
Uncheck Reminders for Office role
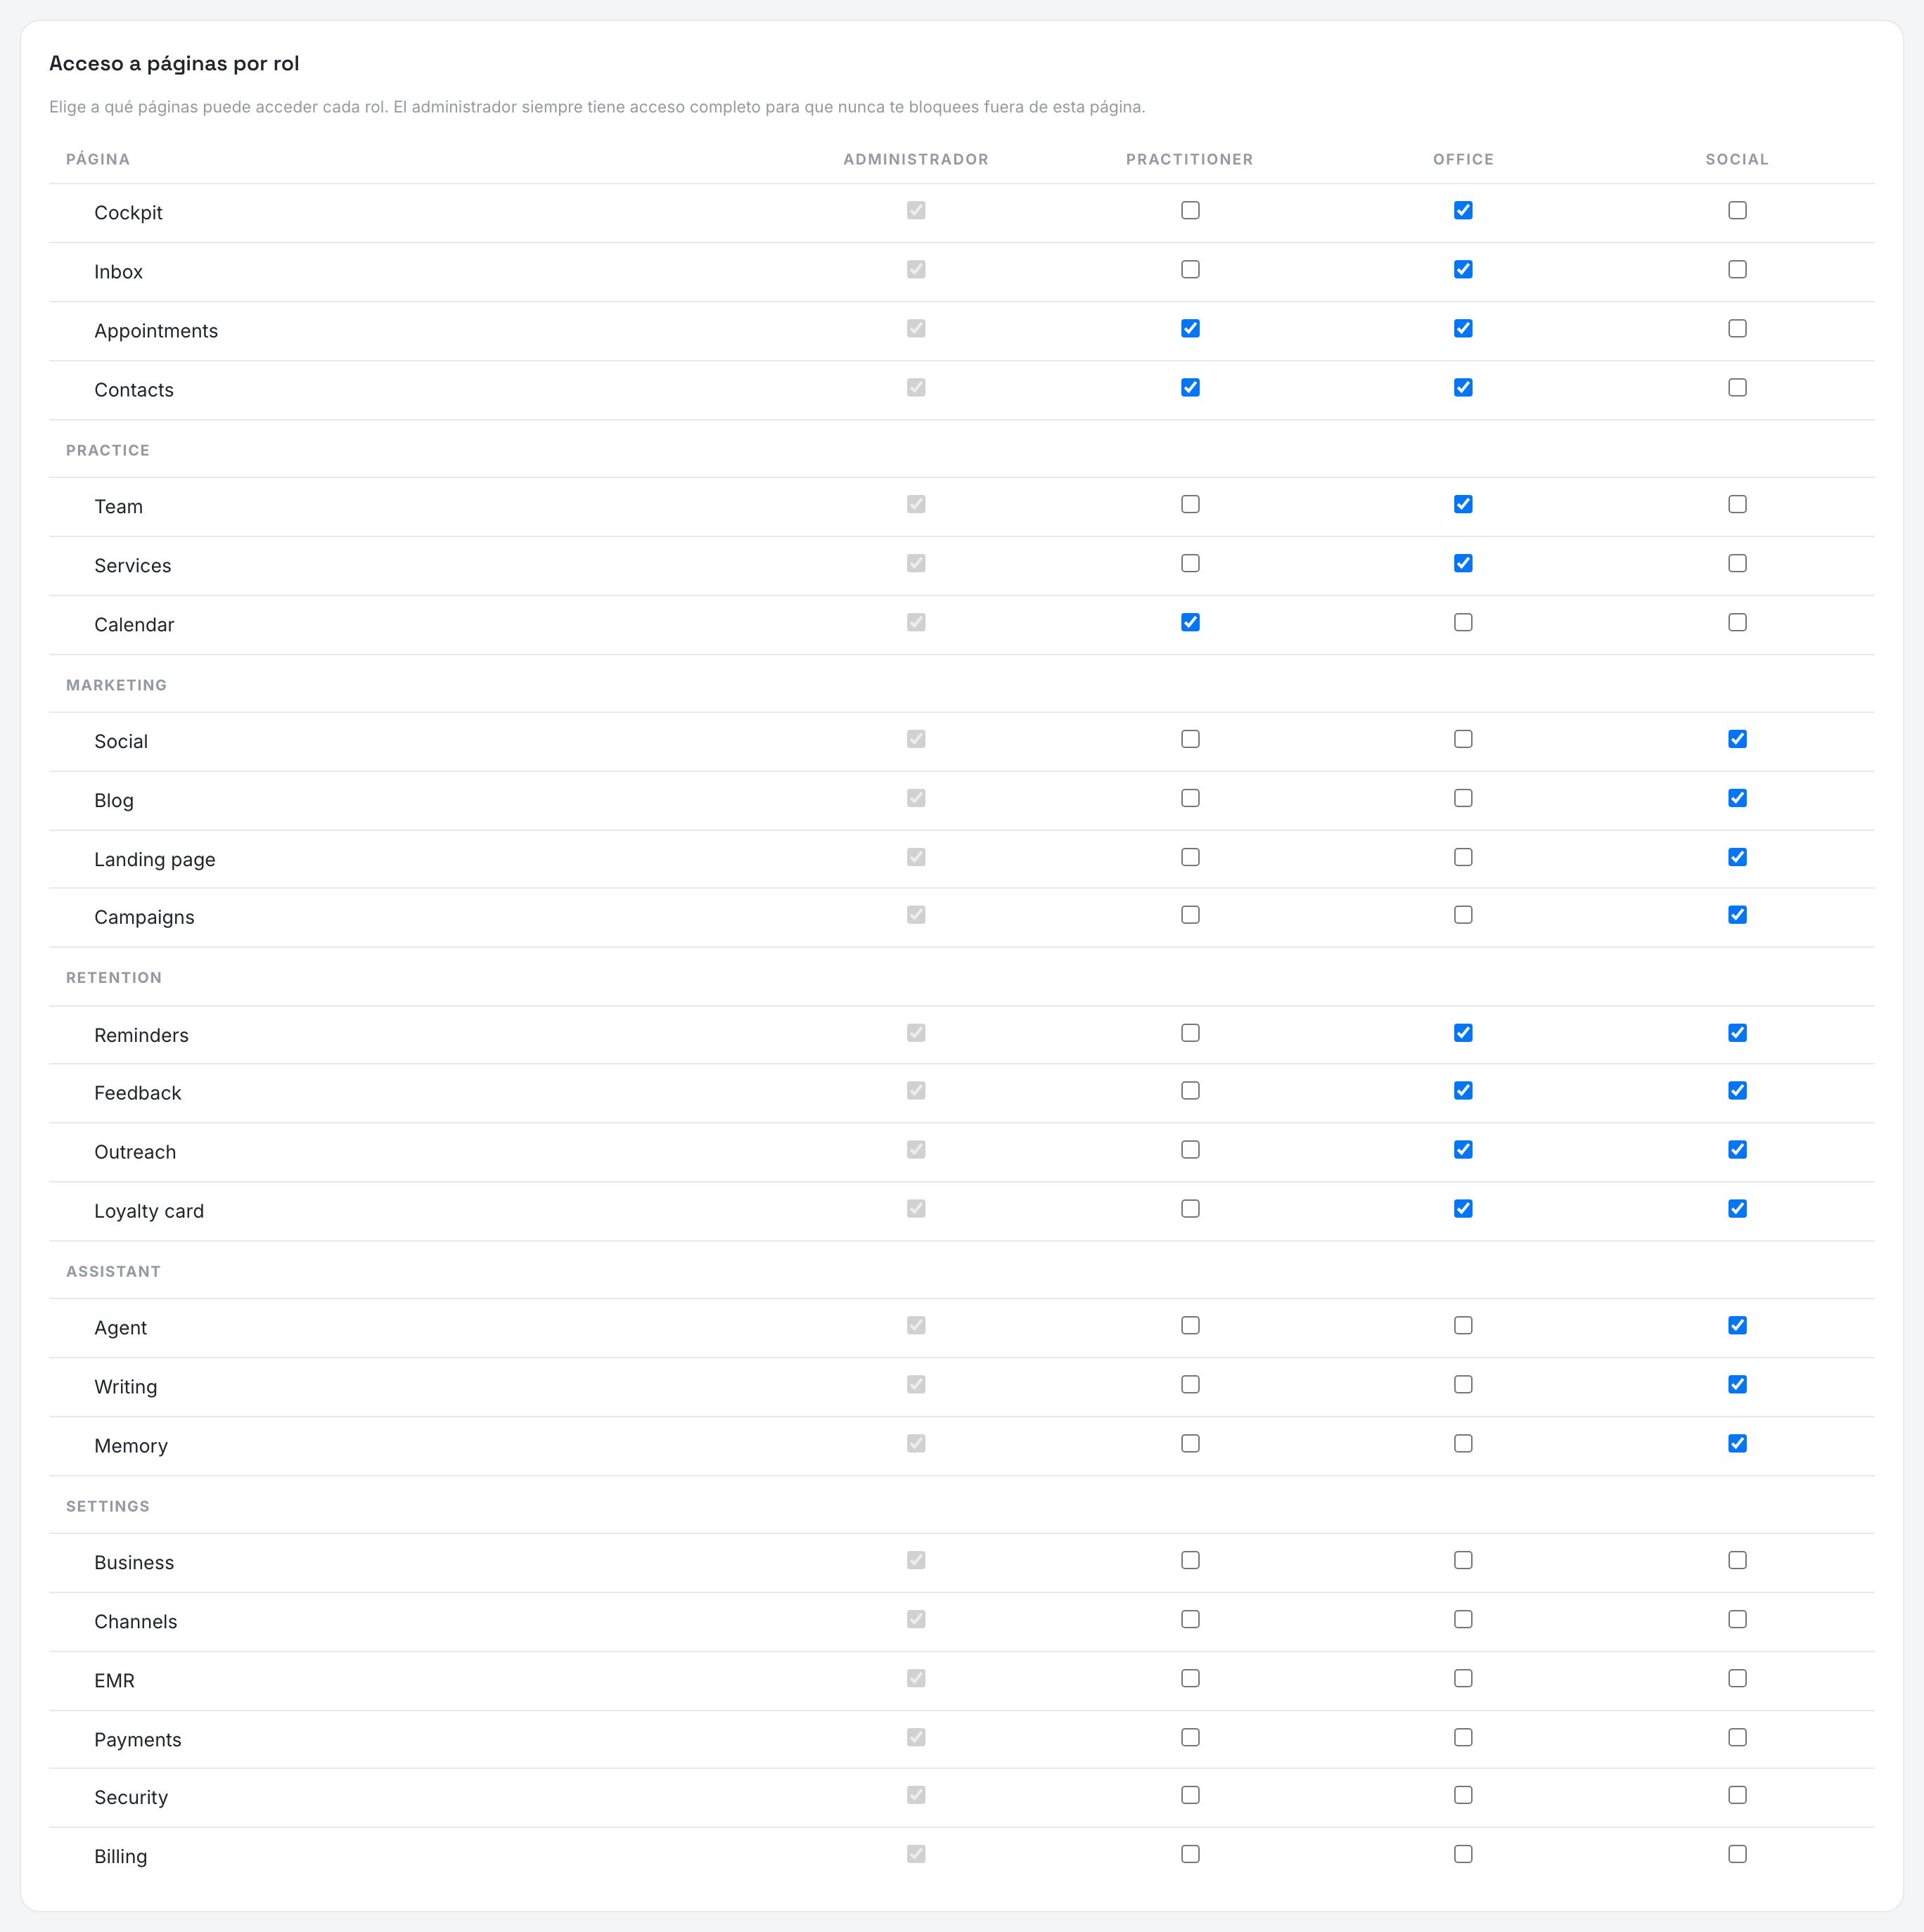pos(1463,1033)
